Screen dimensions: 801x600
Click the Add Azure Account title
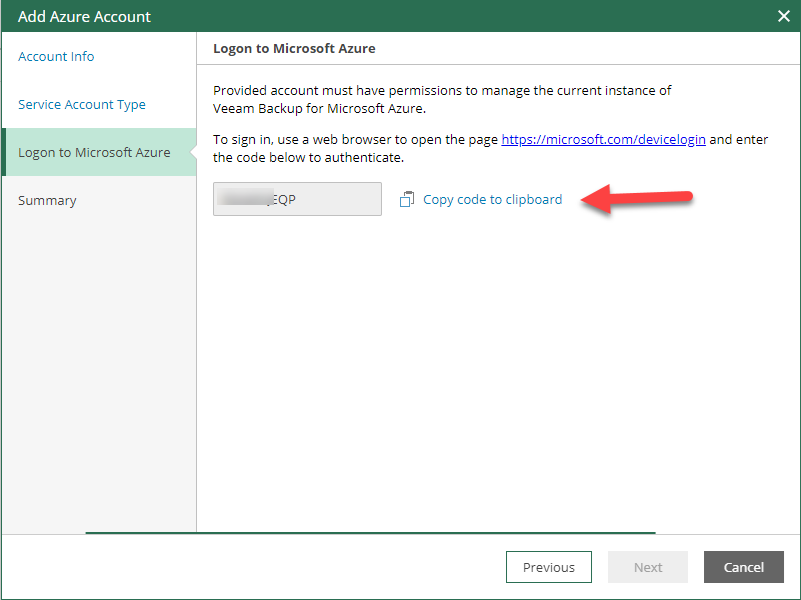84,16
